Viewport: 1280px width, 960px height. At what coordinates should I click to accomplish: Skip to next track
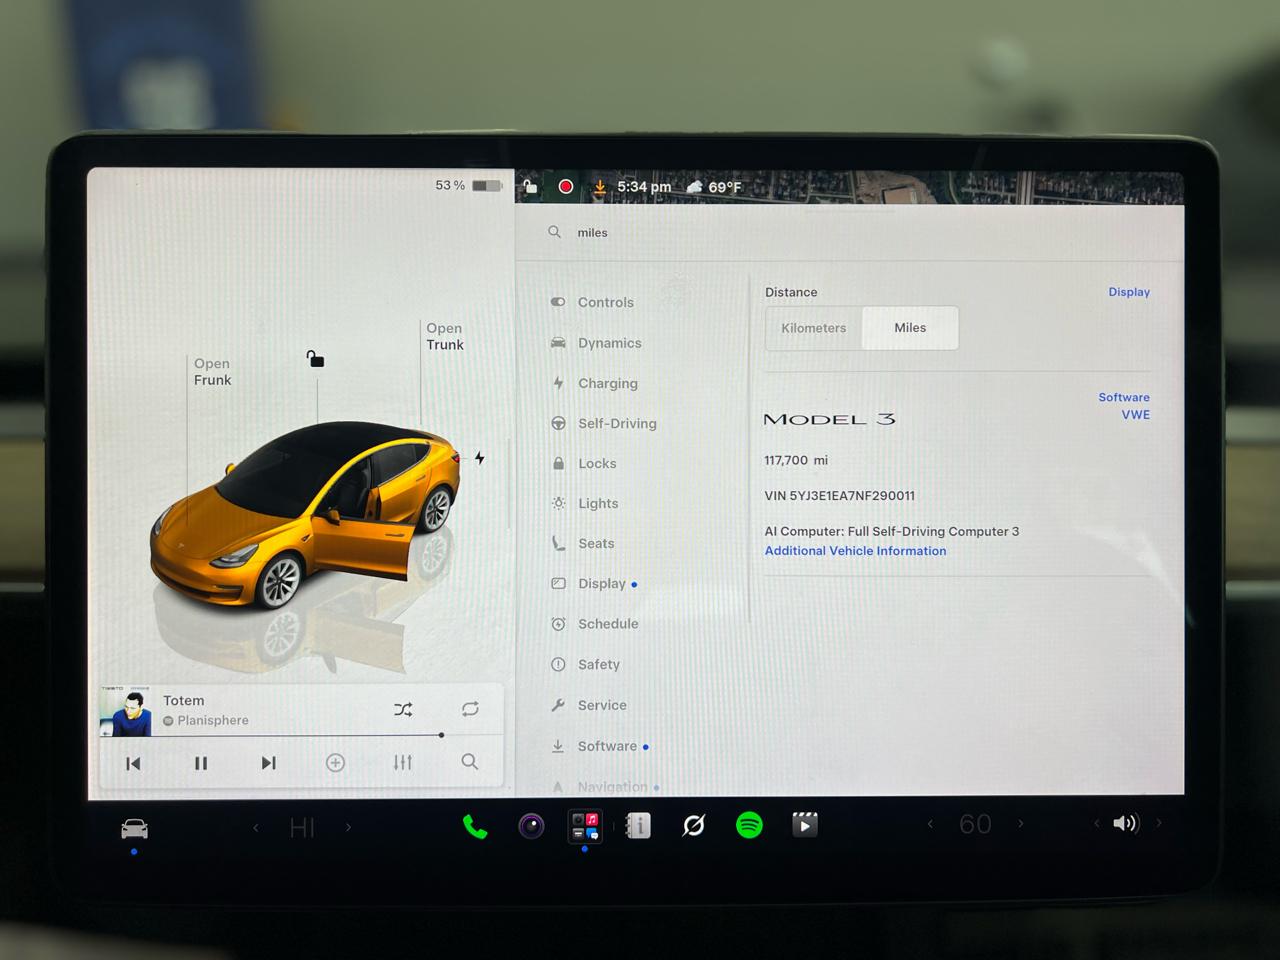tap(268, 763)
